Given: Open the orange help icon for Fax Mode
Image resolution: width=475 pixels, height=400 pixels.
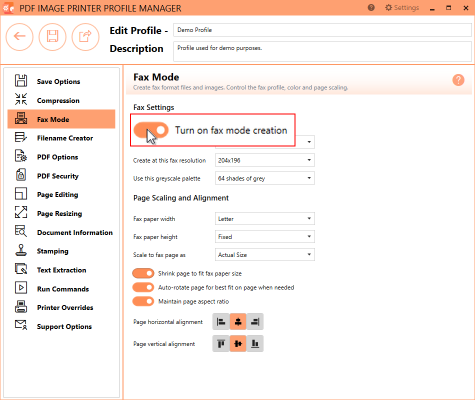Looking at the screenshot, I should pos(458,80).
